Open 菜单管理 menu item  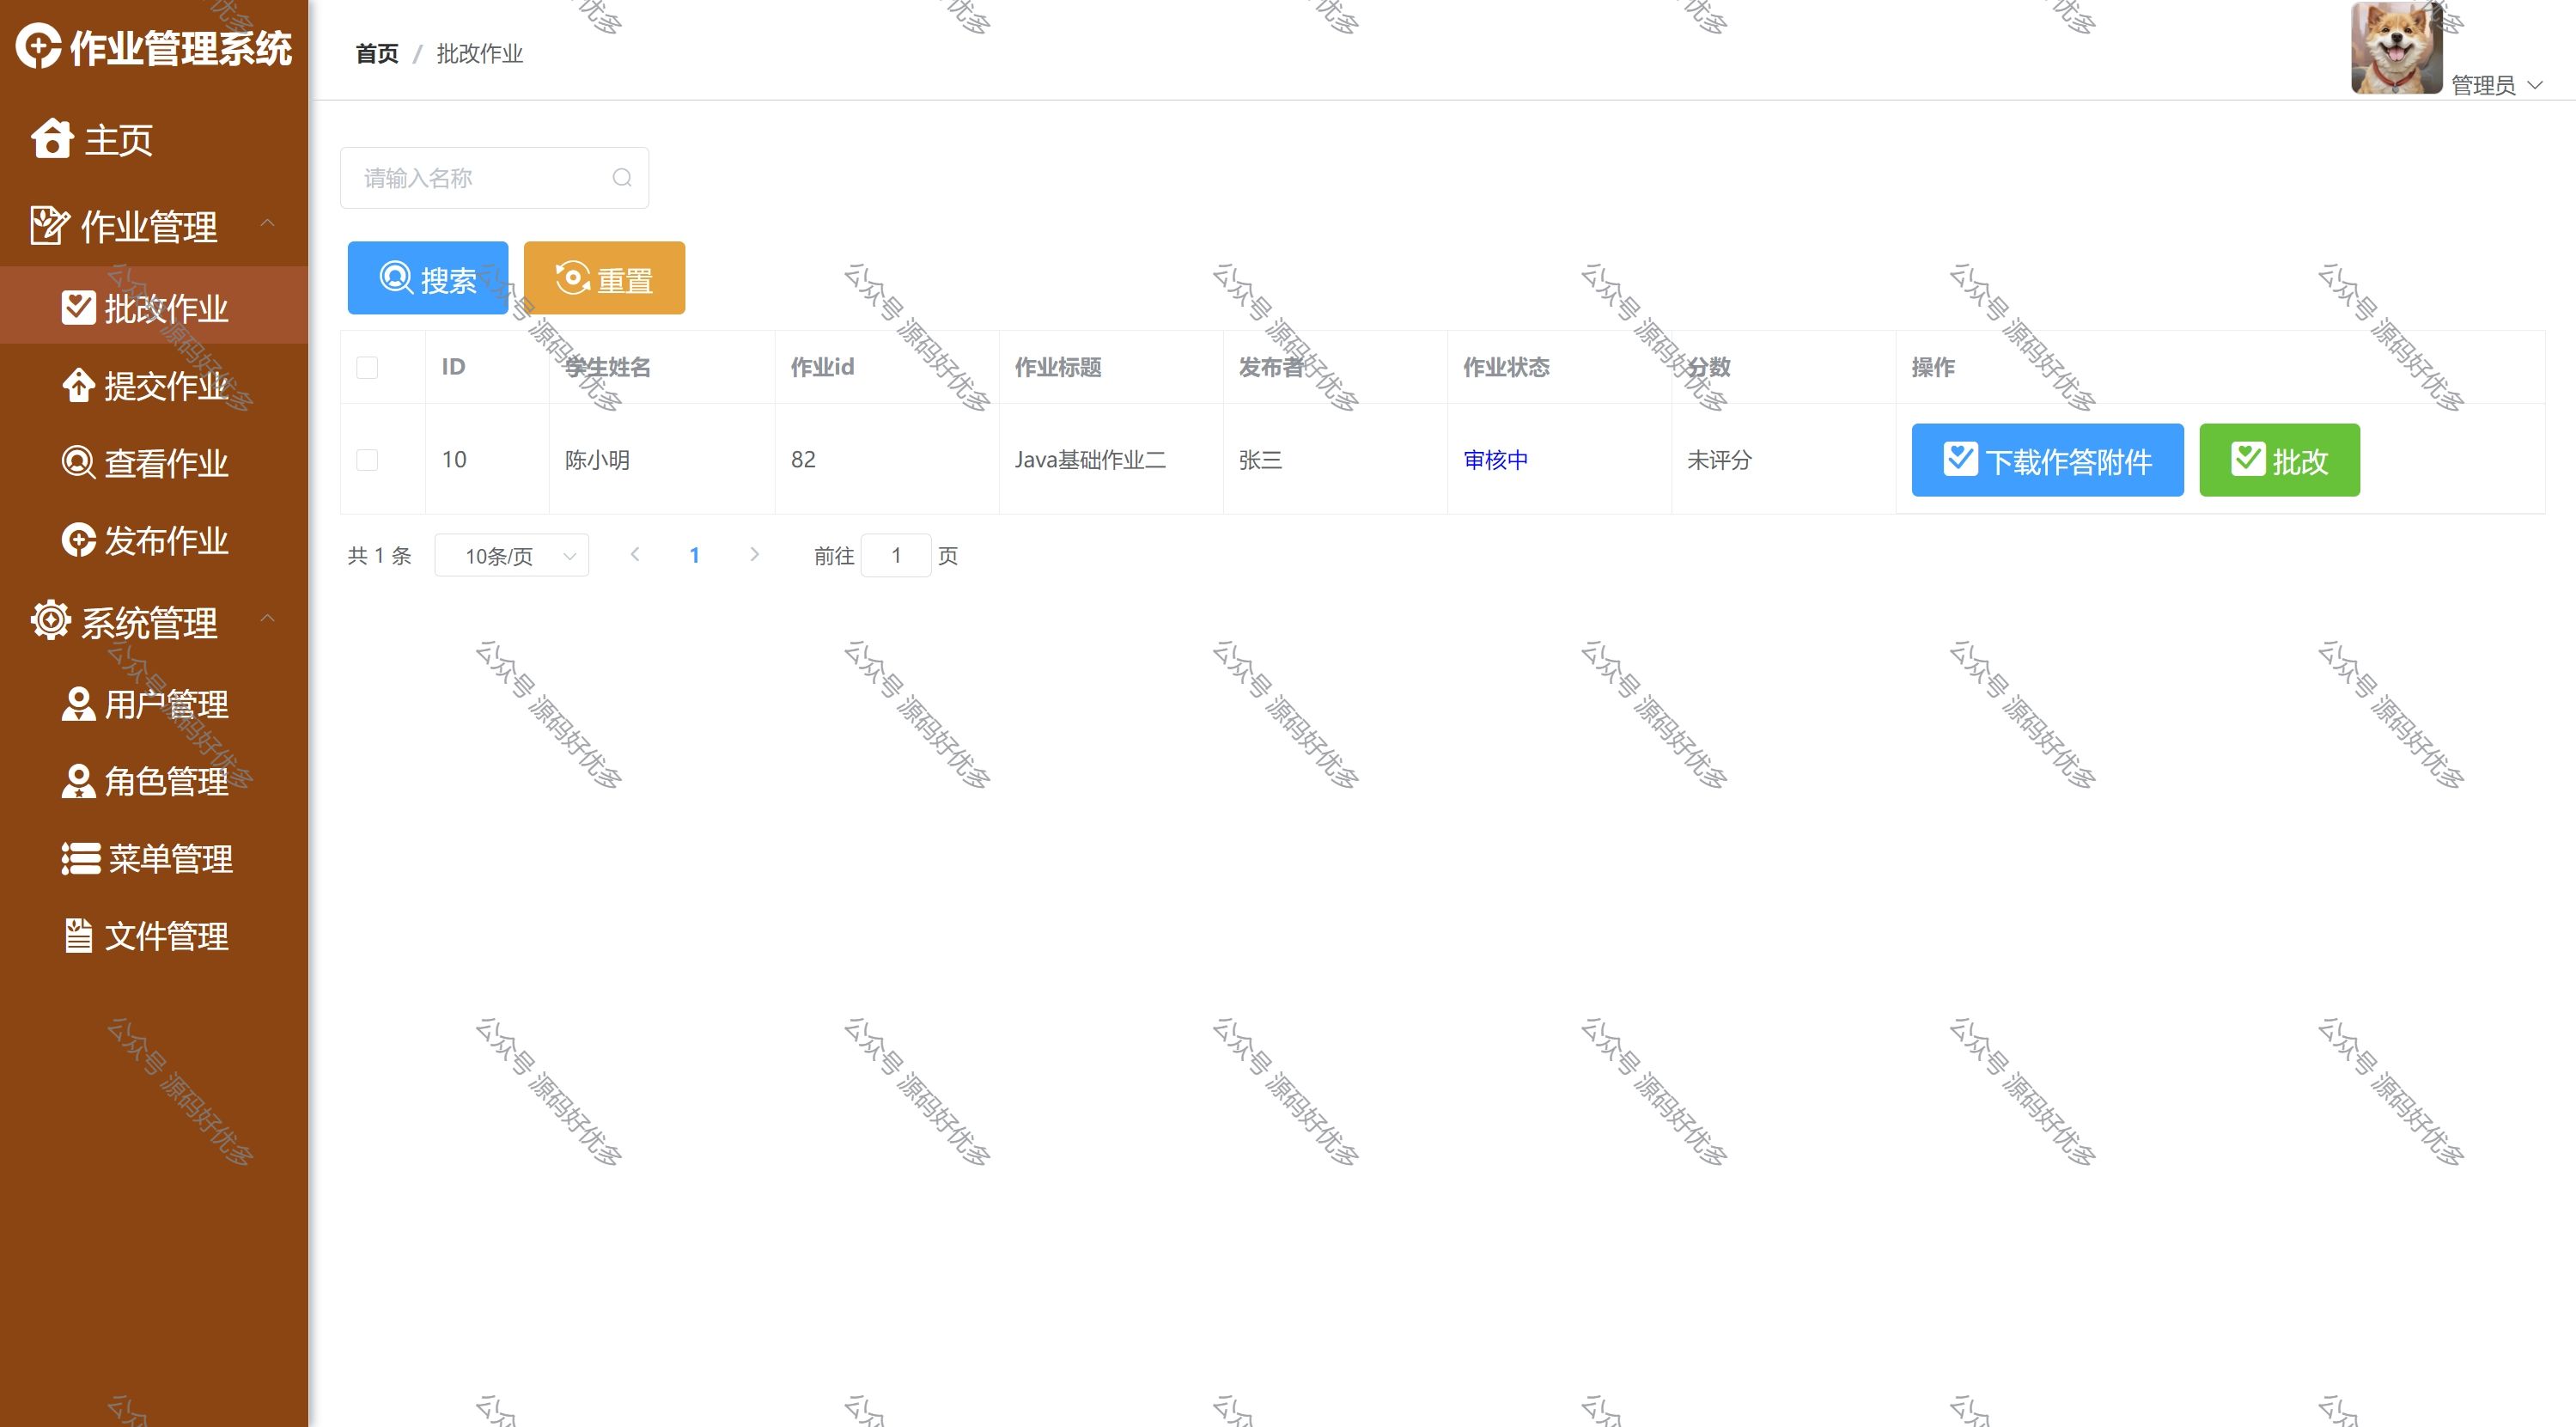pos(154,858)
